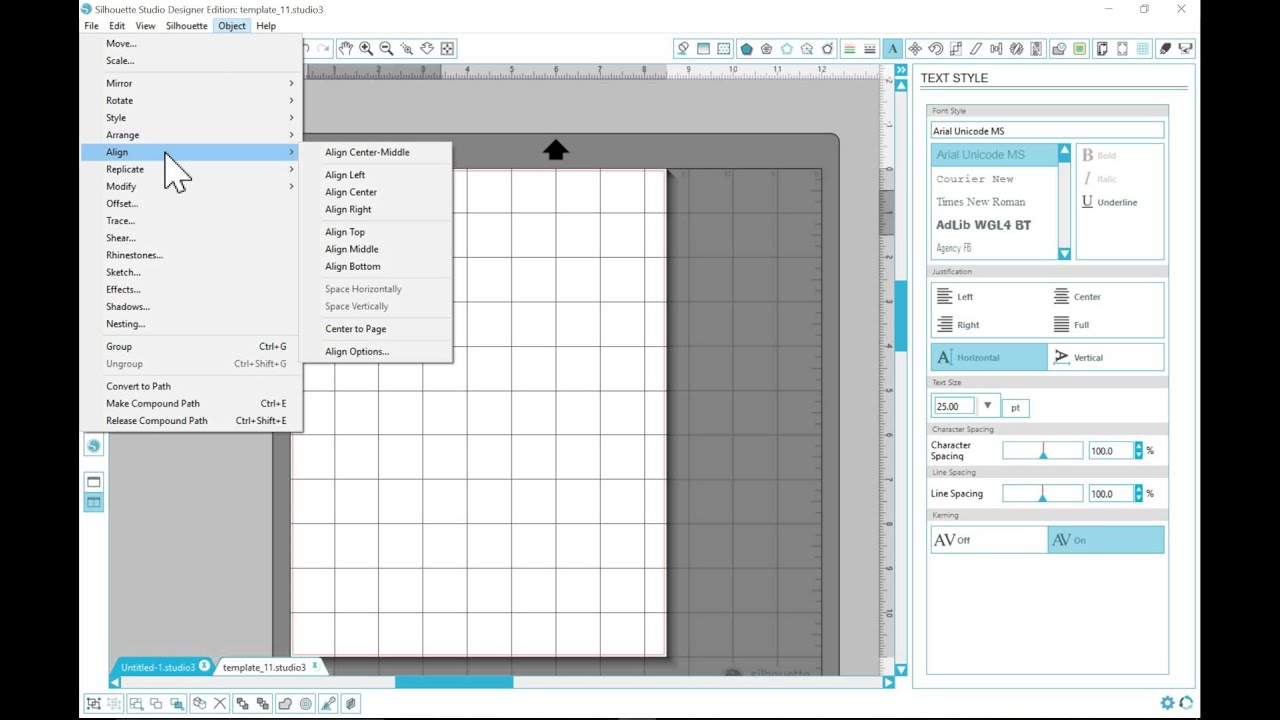Click the Send to Back icon
The width and height of the screenshot is (1280, 720).
tap(263, 704)
